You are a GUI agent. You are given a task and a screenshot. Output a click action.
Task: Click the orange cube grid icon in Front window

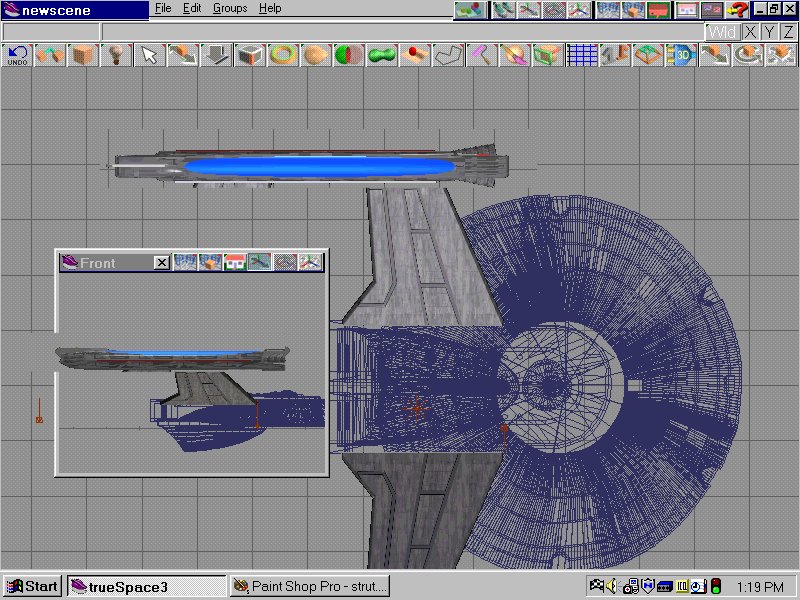click(x=210, y=262)
